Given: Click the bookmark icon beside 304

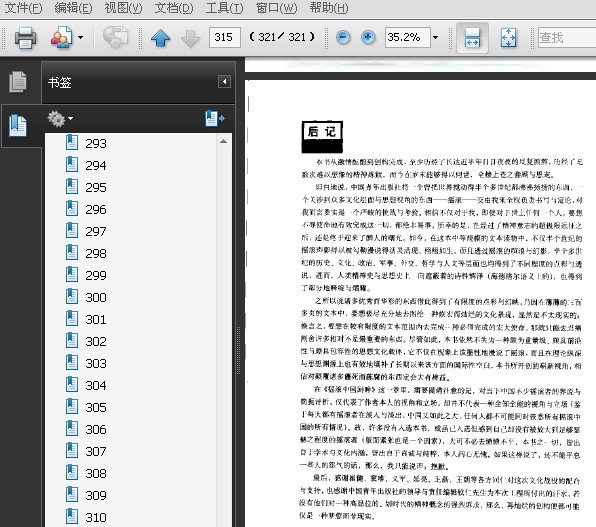Looking at the screenshot, I should coord(72,385).
